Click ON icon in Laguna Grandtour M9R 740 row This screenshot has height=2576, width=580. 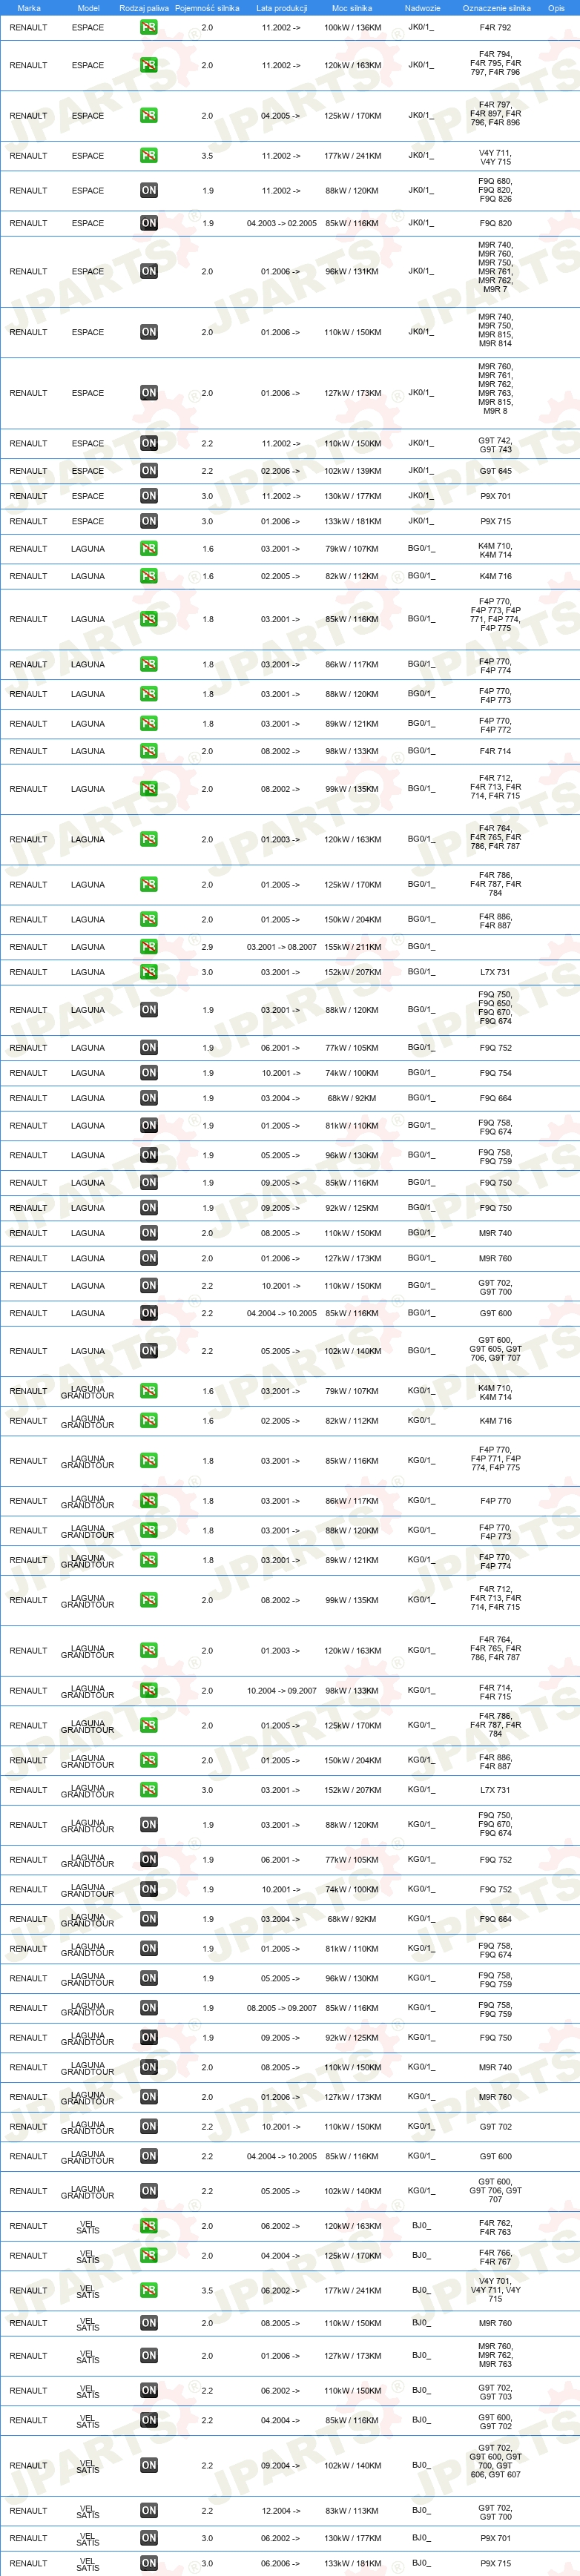148,2067
